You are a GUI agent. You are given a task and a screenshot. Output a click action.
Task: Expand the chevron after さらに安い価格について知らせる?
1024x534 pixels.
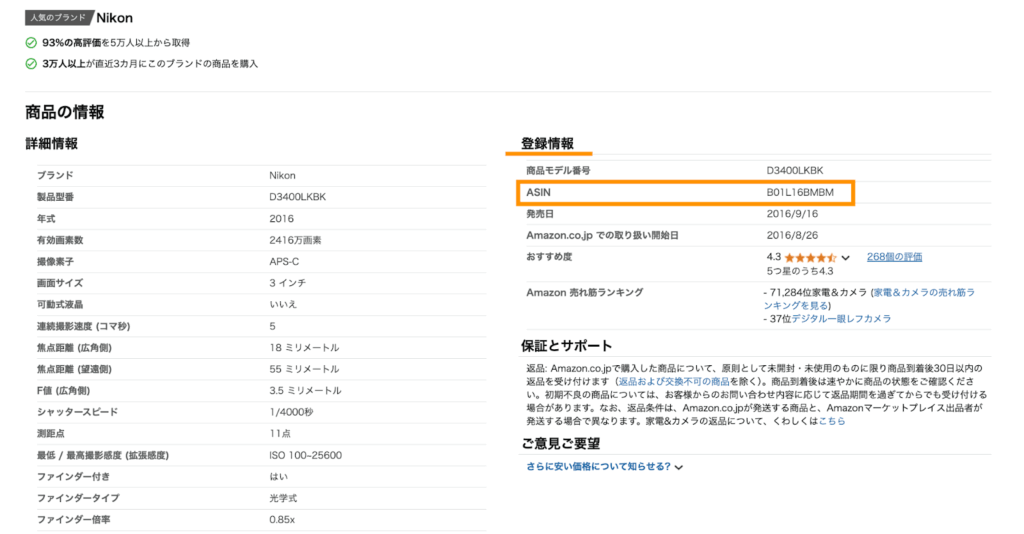(x=679, y=467)
